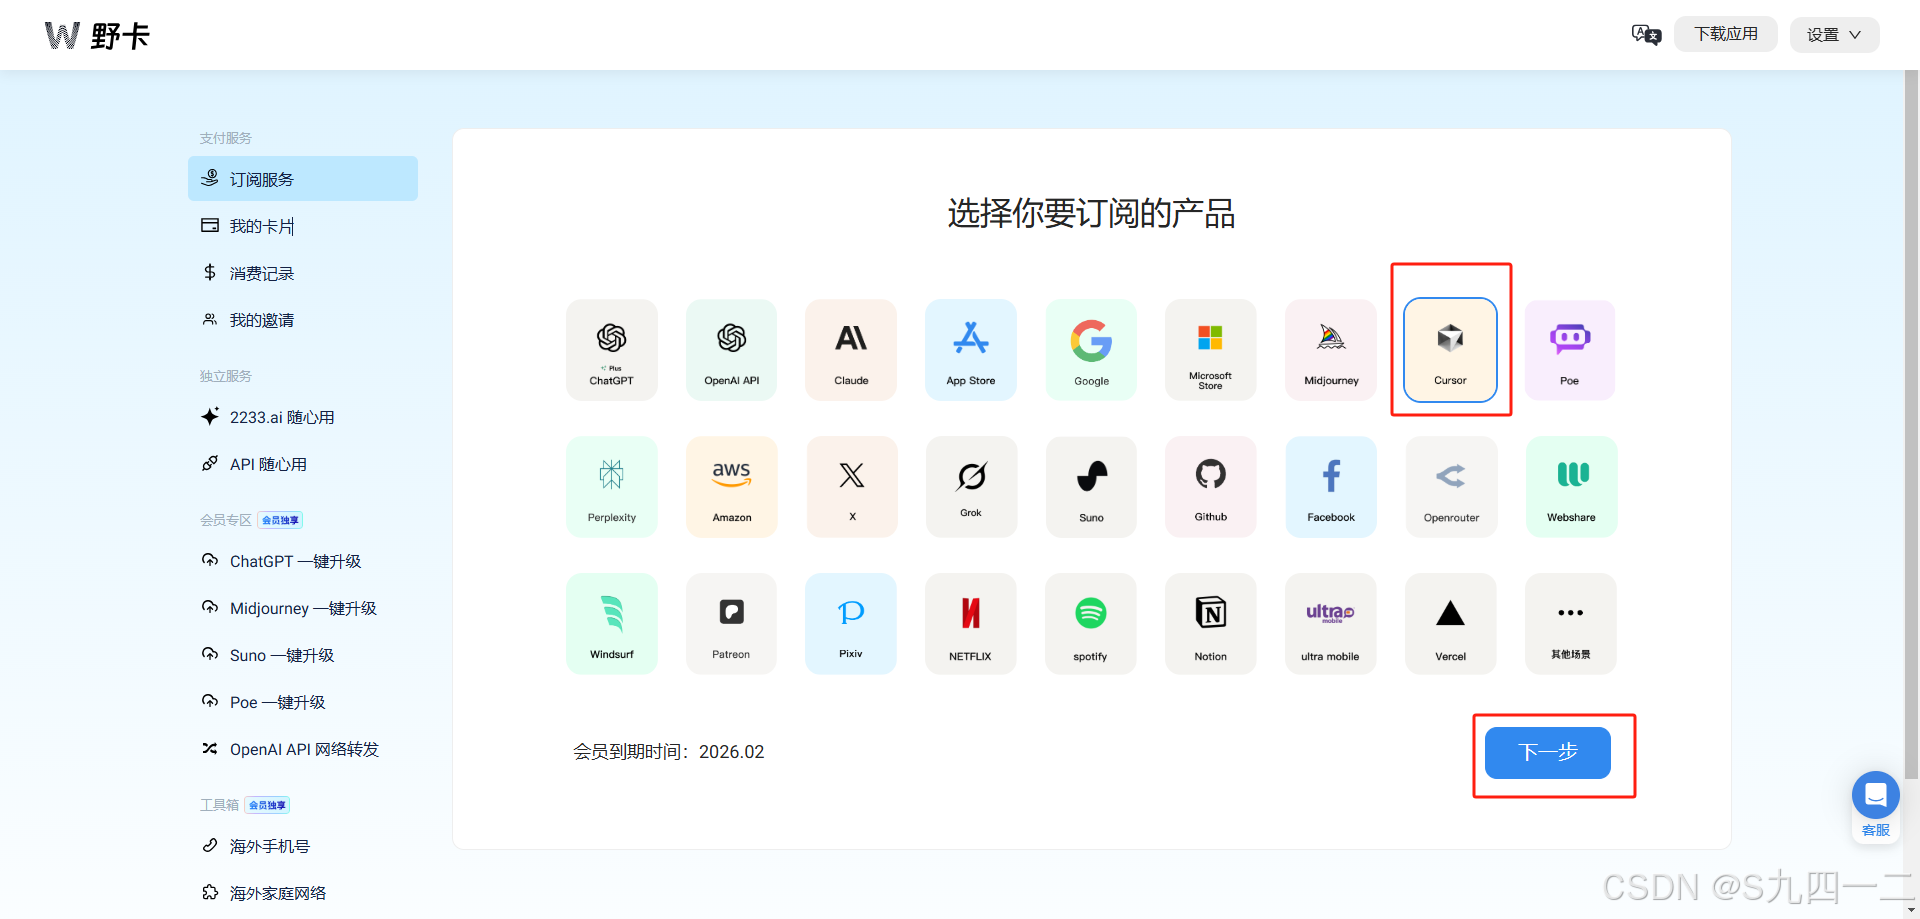Open the 其他场景 other scenarios tile
1920x919 pixels.
(1570, 624)
